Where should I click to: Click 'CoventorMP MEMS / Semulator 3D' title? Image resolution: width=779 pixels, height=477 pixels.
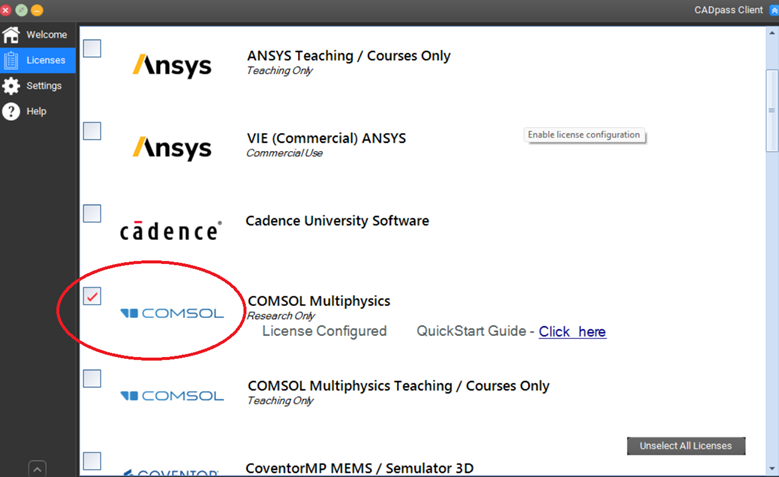360,468
